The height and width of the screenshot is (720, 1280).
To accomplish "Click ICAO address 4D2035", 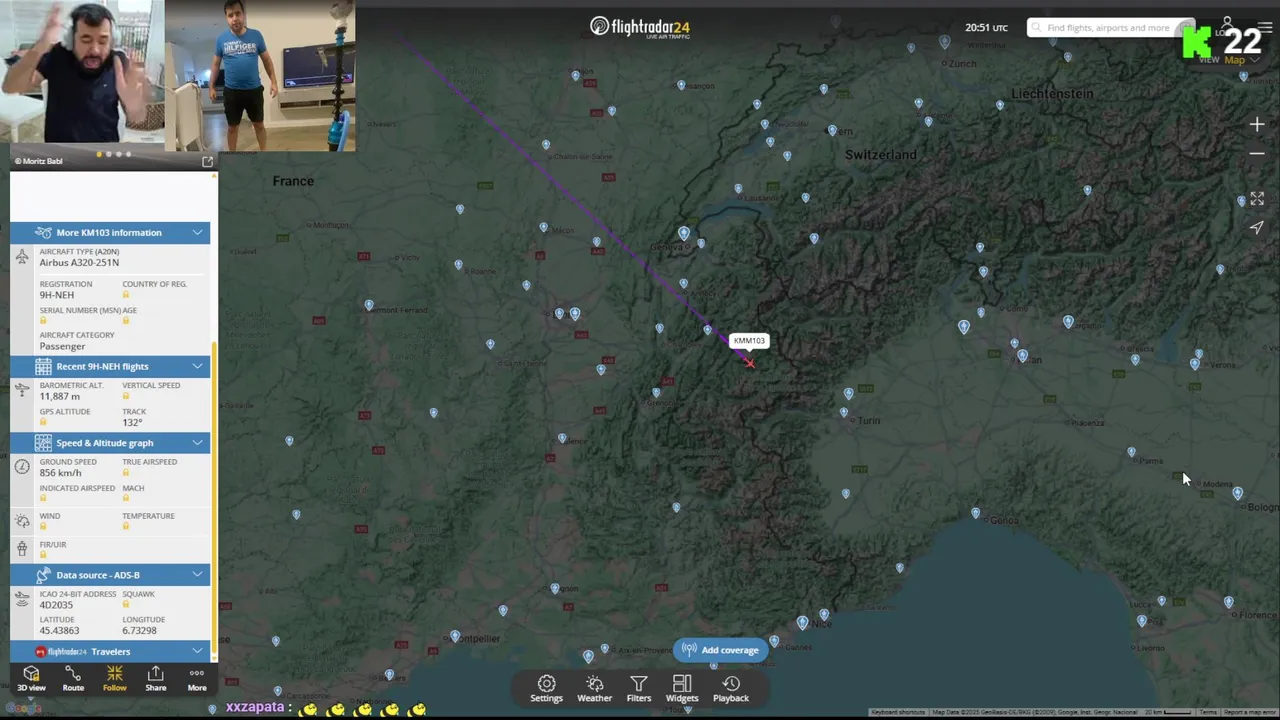I will tap(56, 606).
